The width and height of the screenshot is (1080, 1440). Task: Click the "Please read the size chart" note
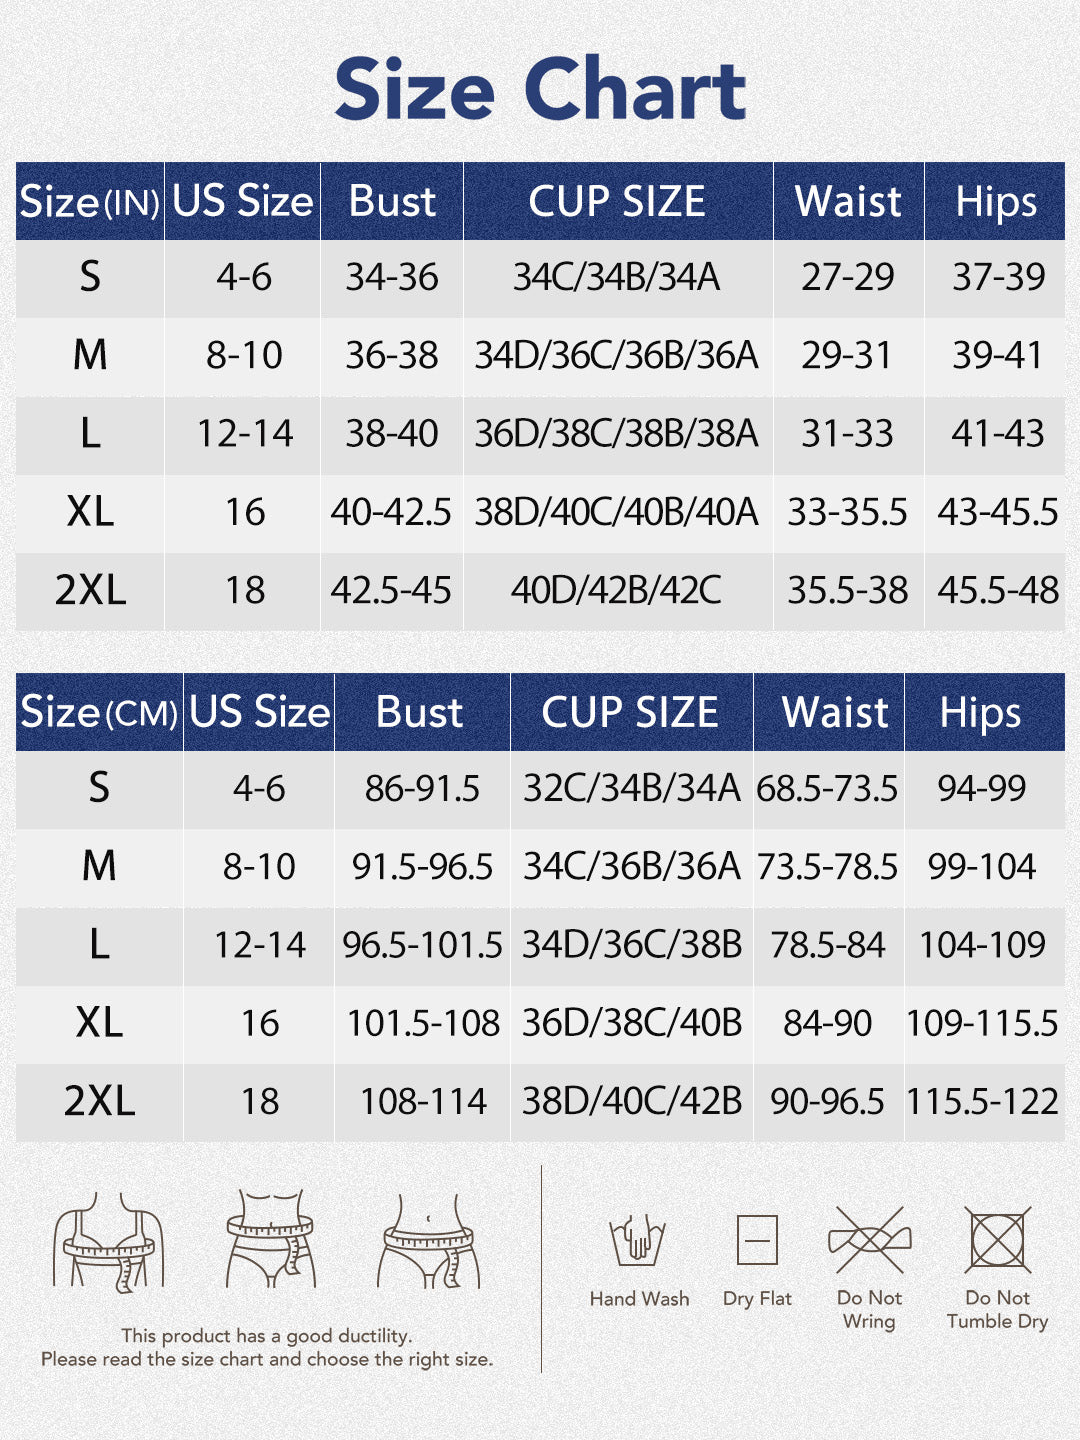pyautogui.click(x=267, y=1359)
